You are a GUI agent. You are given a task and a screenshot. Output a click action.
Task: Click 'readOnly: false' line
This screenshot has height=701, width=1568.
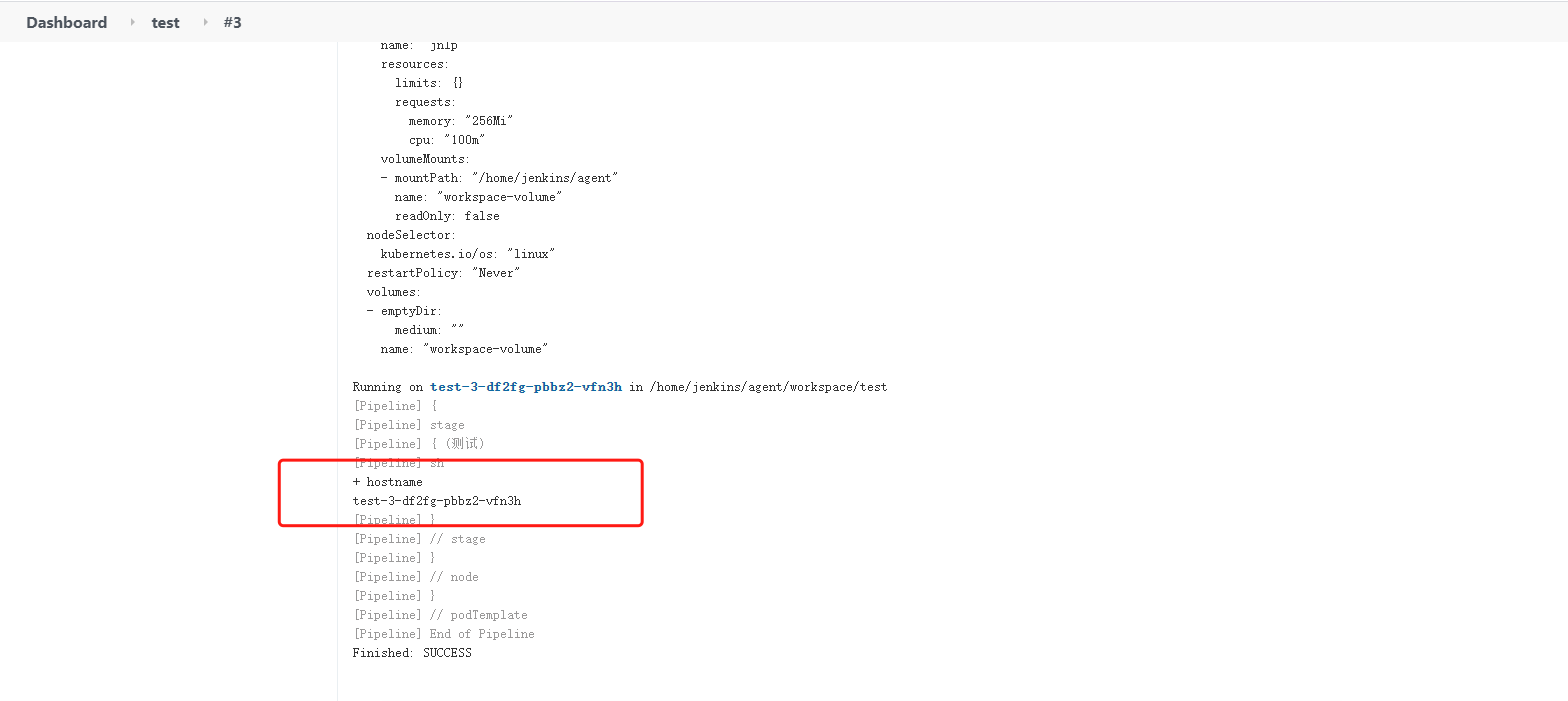click(x=446, y=216)
